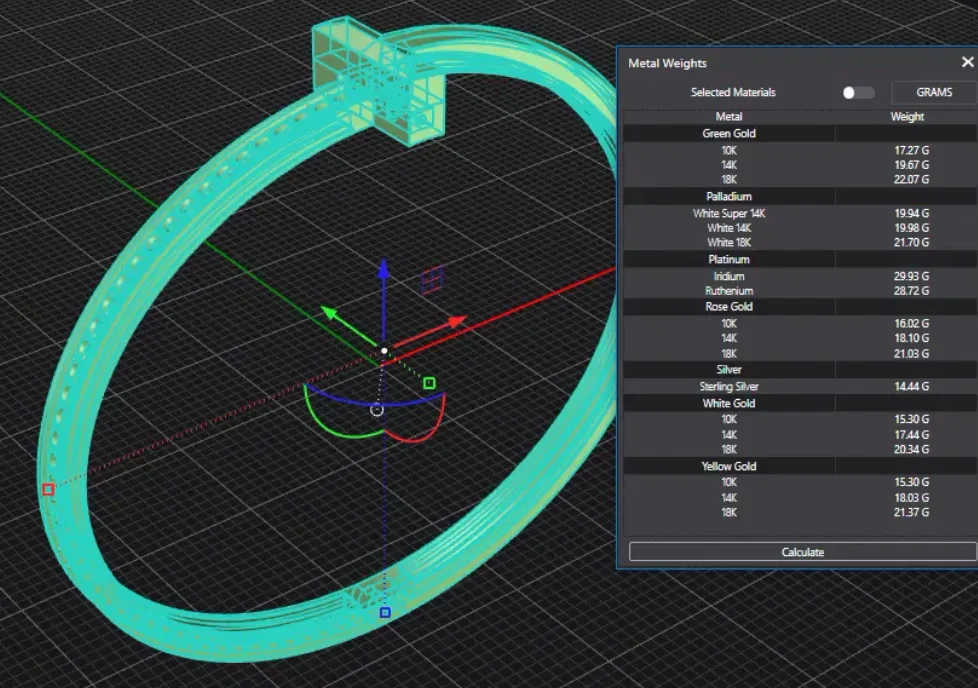Select the Iridium row
Viewport: 978px width, 688px height.
coord(800,276)
